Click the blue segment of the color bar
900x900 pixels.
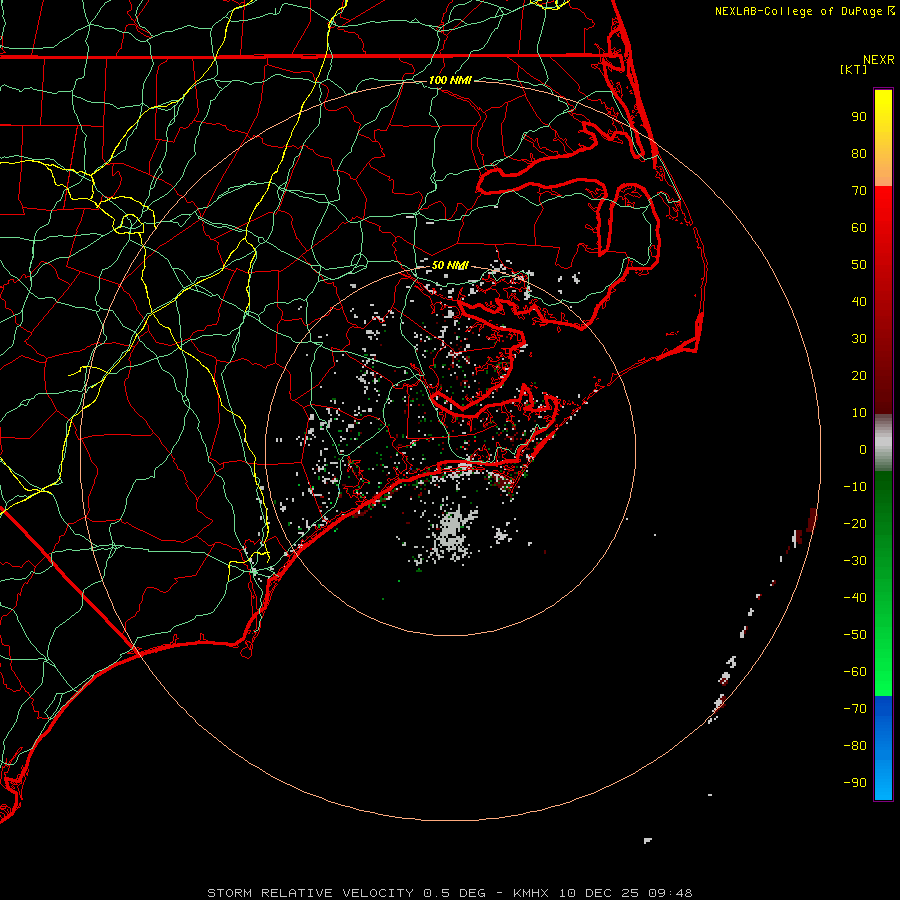(x=883, y=748)
